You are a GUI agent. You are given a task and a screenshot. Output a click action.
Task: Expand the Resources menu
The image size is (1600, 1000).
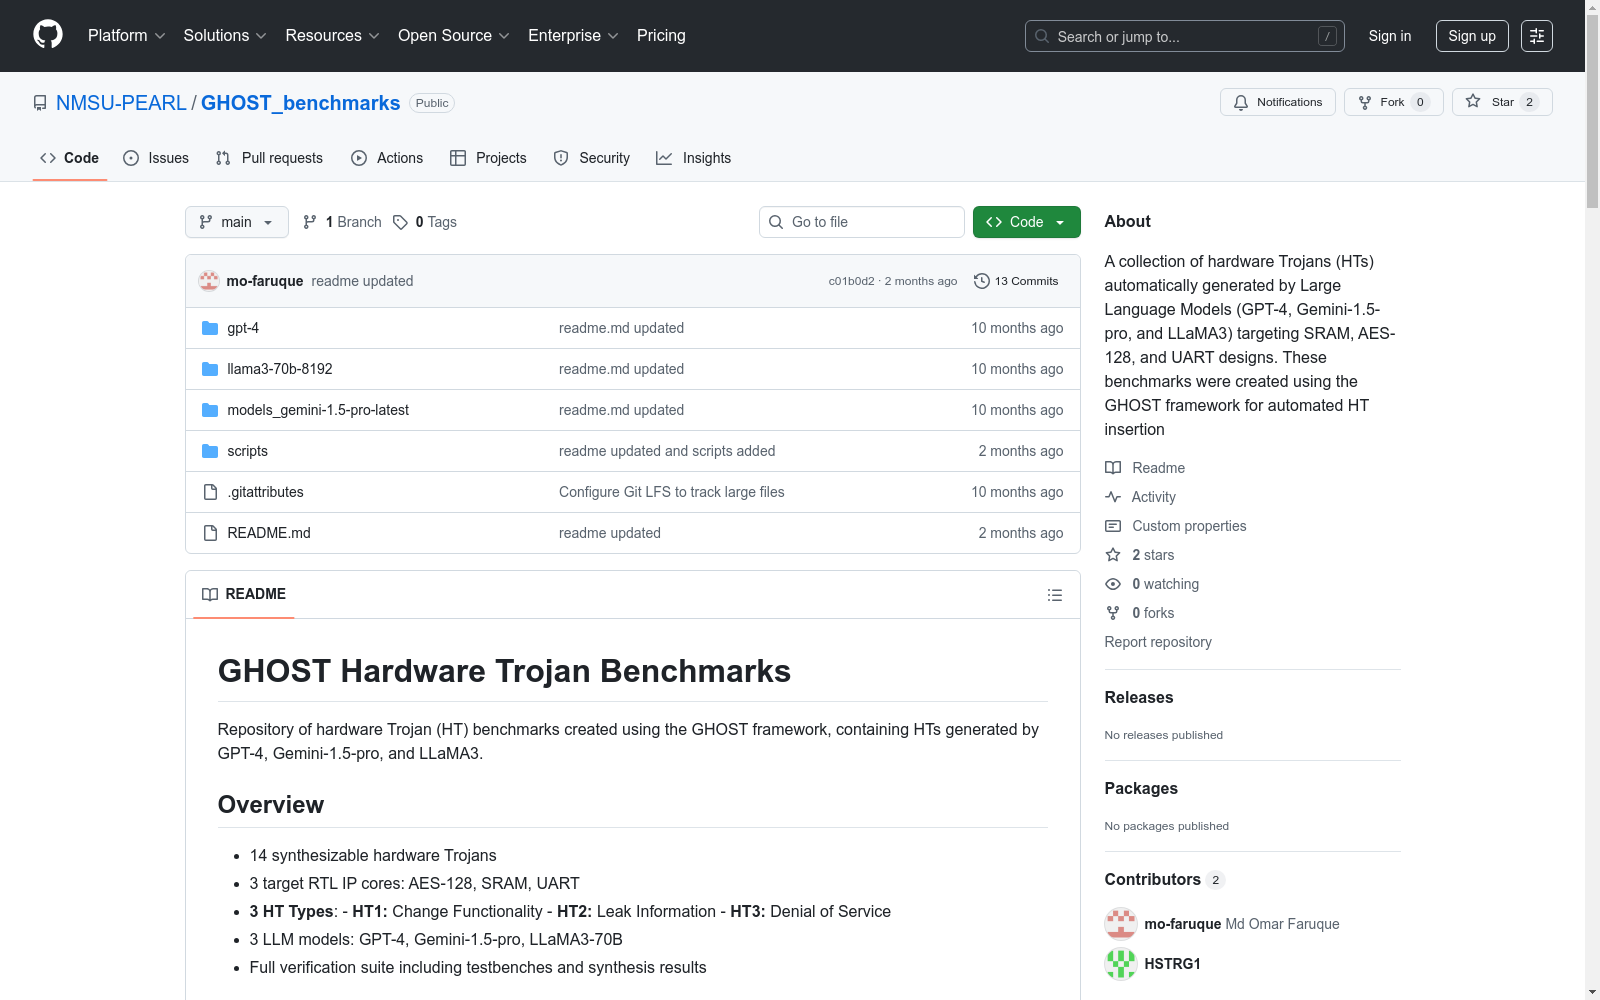[x=332, y=36]
